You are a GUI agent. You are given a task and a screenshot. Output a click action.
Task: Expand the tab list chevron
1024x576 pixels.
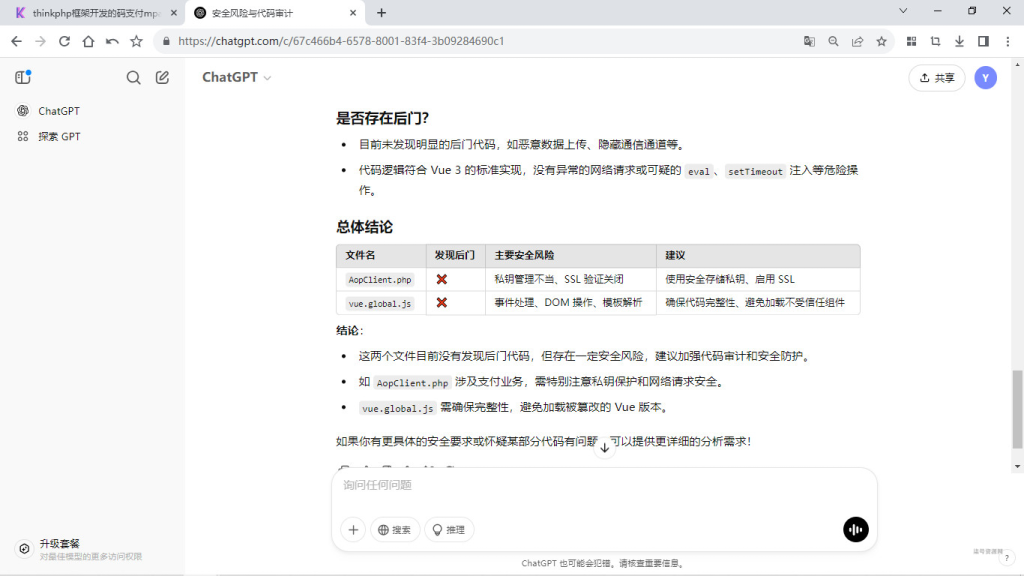(x=903, y=10)
